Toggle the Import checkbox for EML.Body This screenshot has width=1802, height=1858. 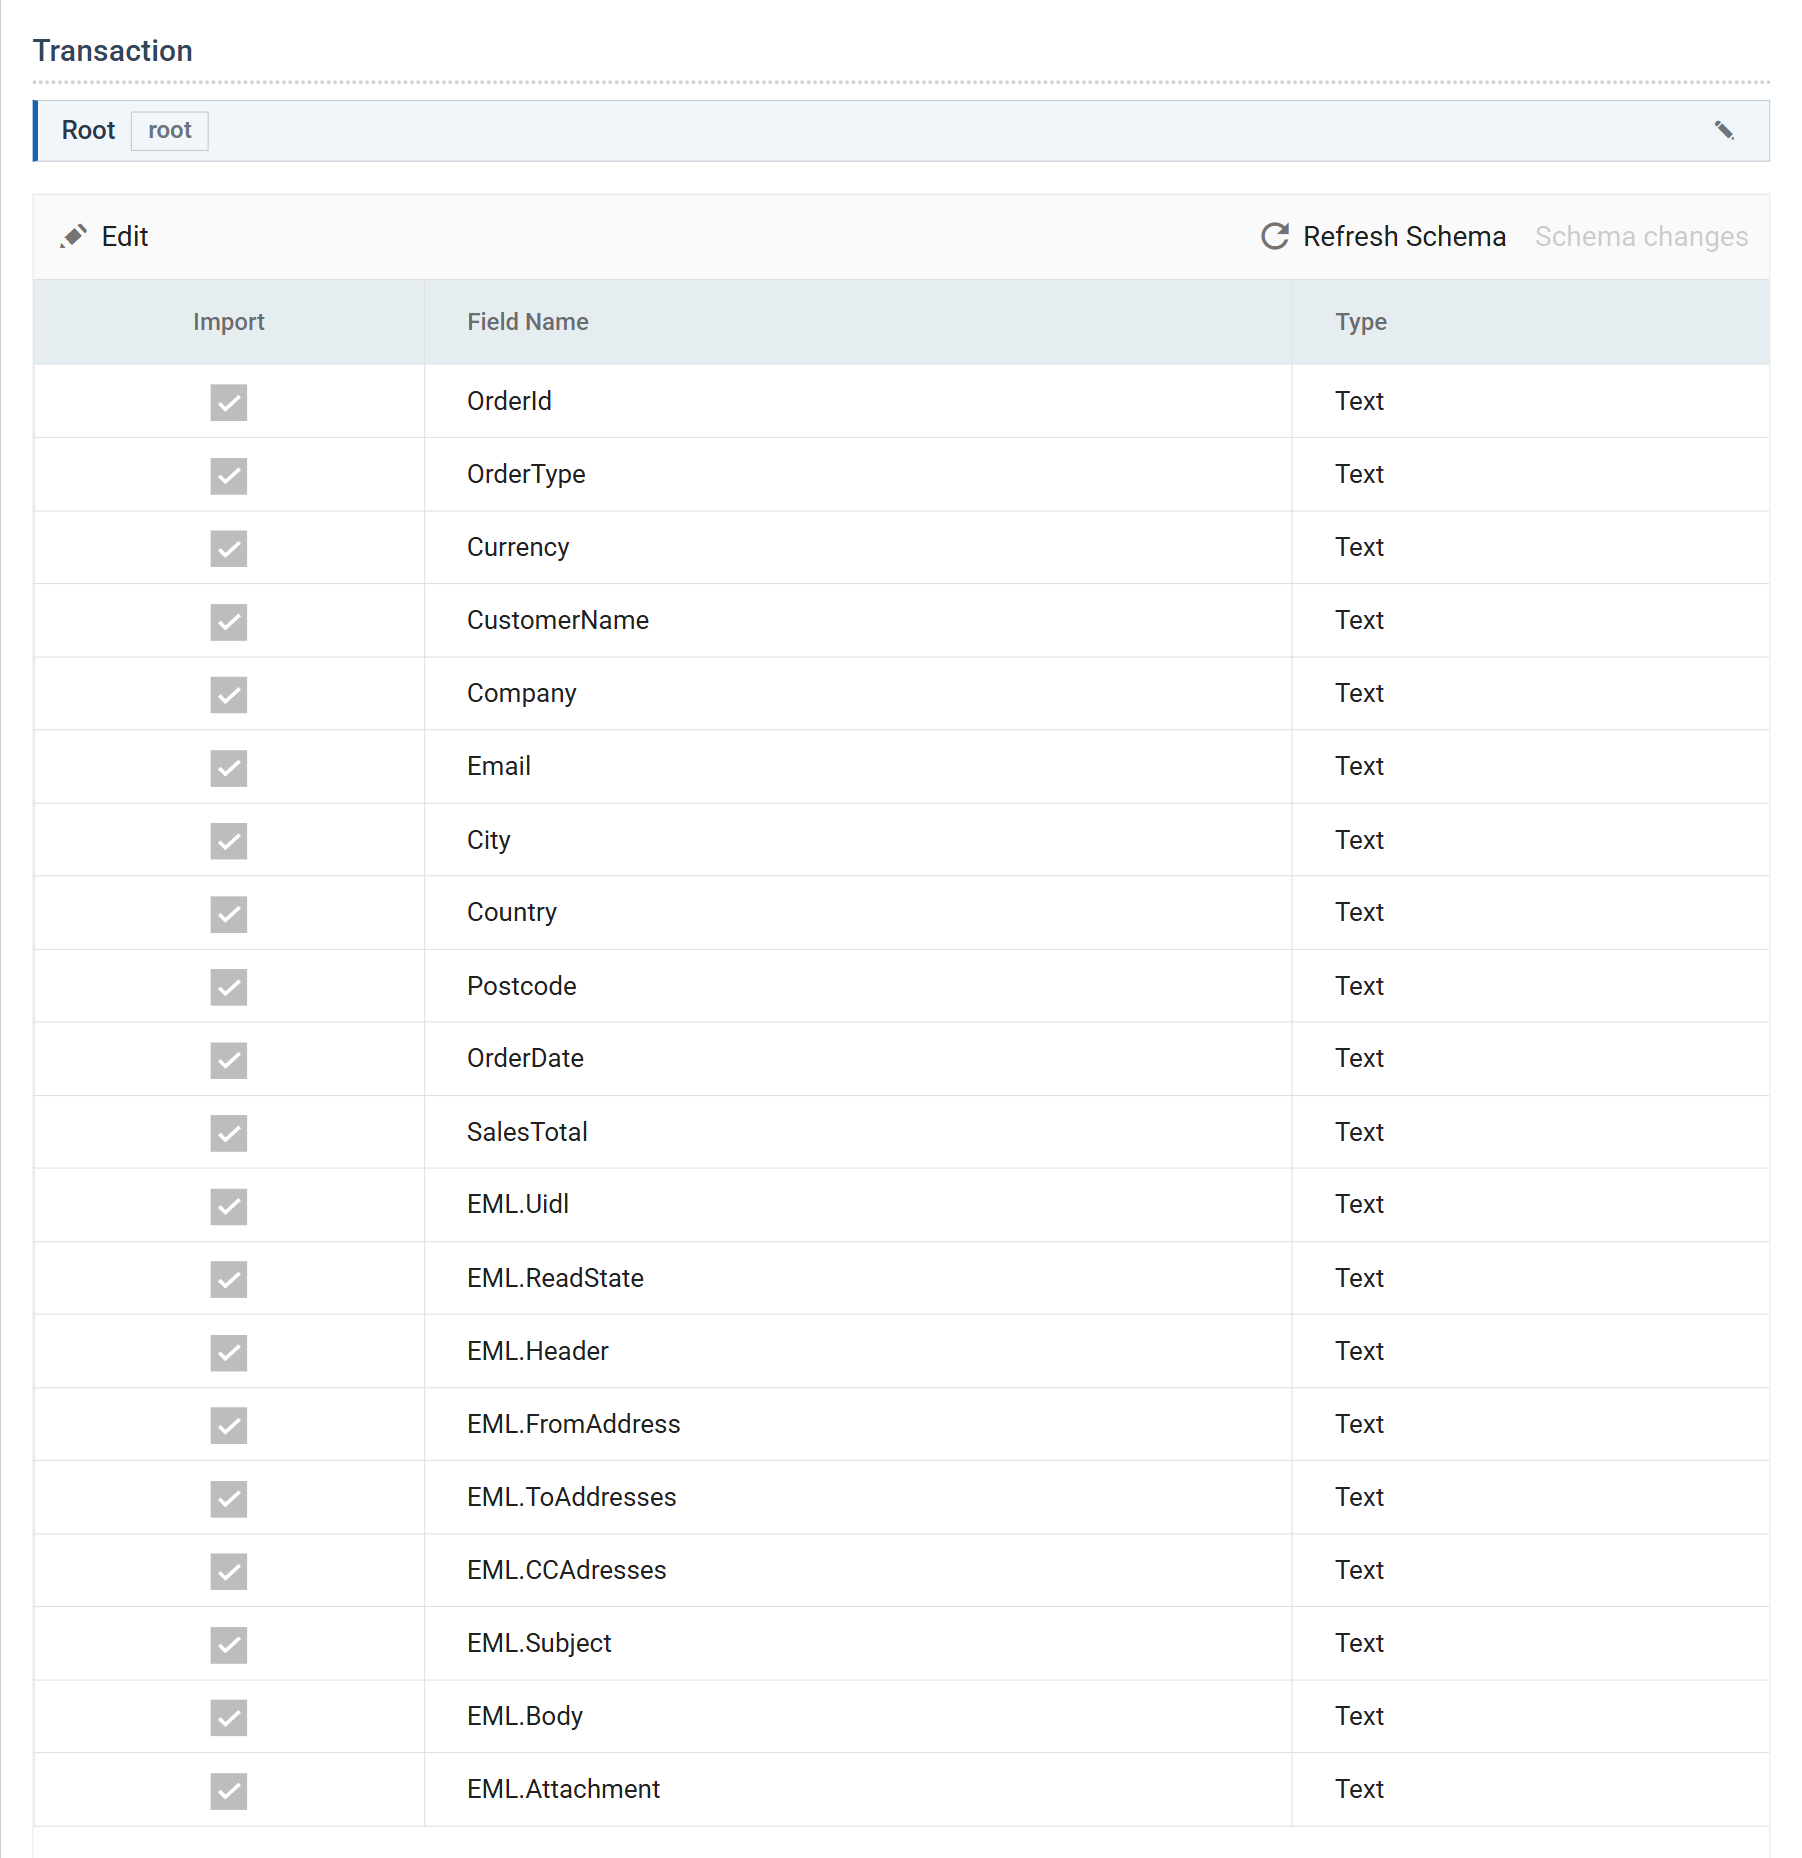[x=229, y=1717]
